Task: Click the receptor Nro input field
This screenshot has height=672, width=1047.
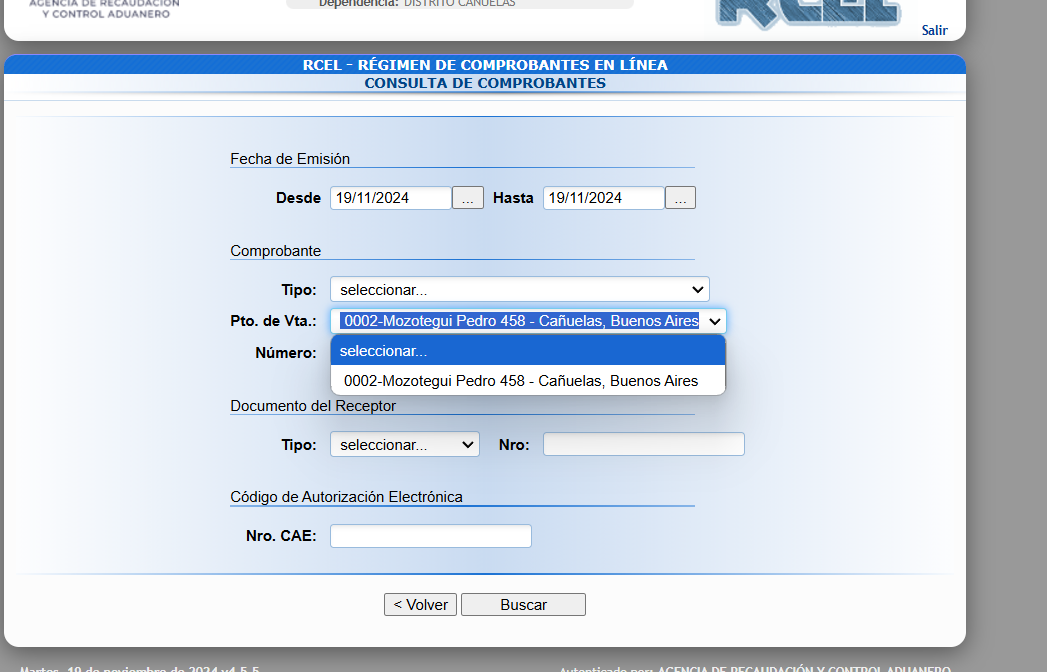Action: tap(643, 444)
